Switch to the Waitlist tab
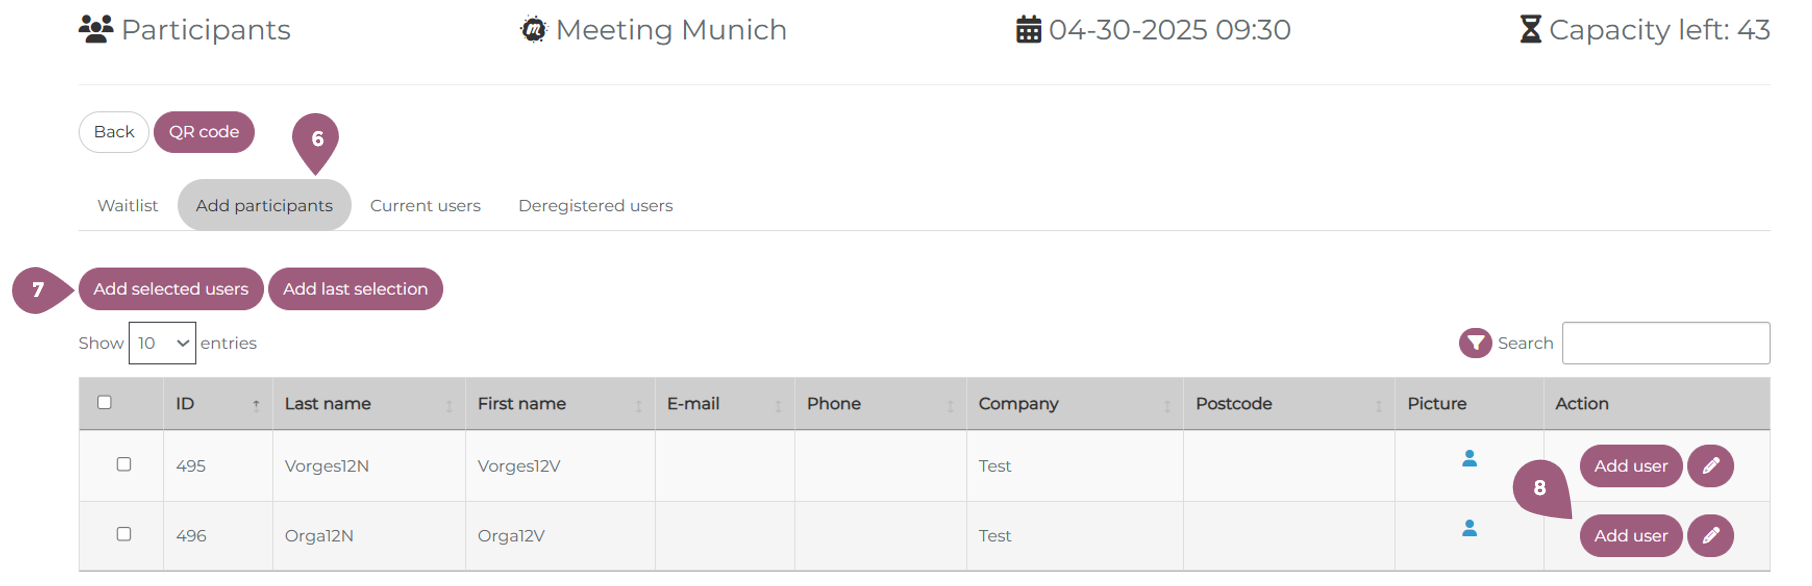The width and height of the screenshot is (1812, 586). (127, 206)
